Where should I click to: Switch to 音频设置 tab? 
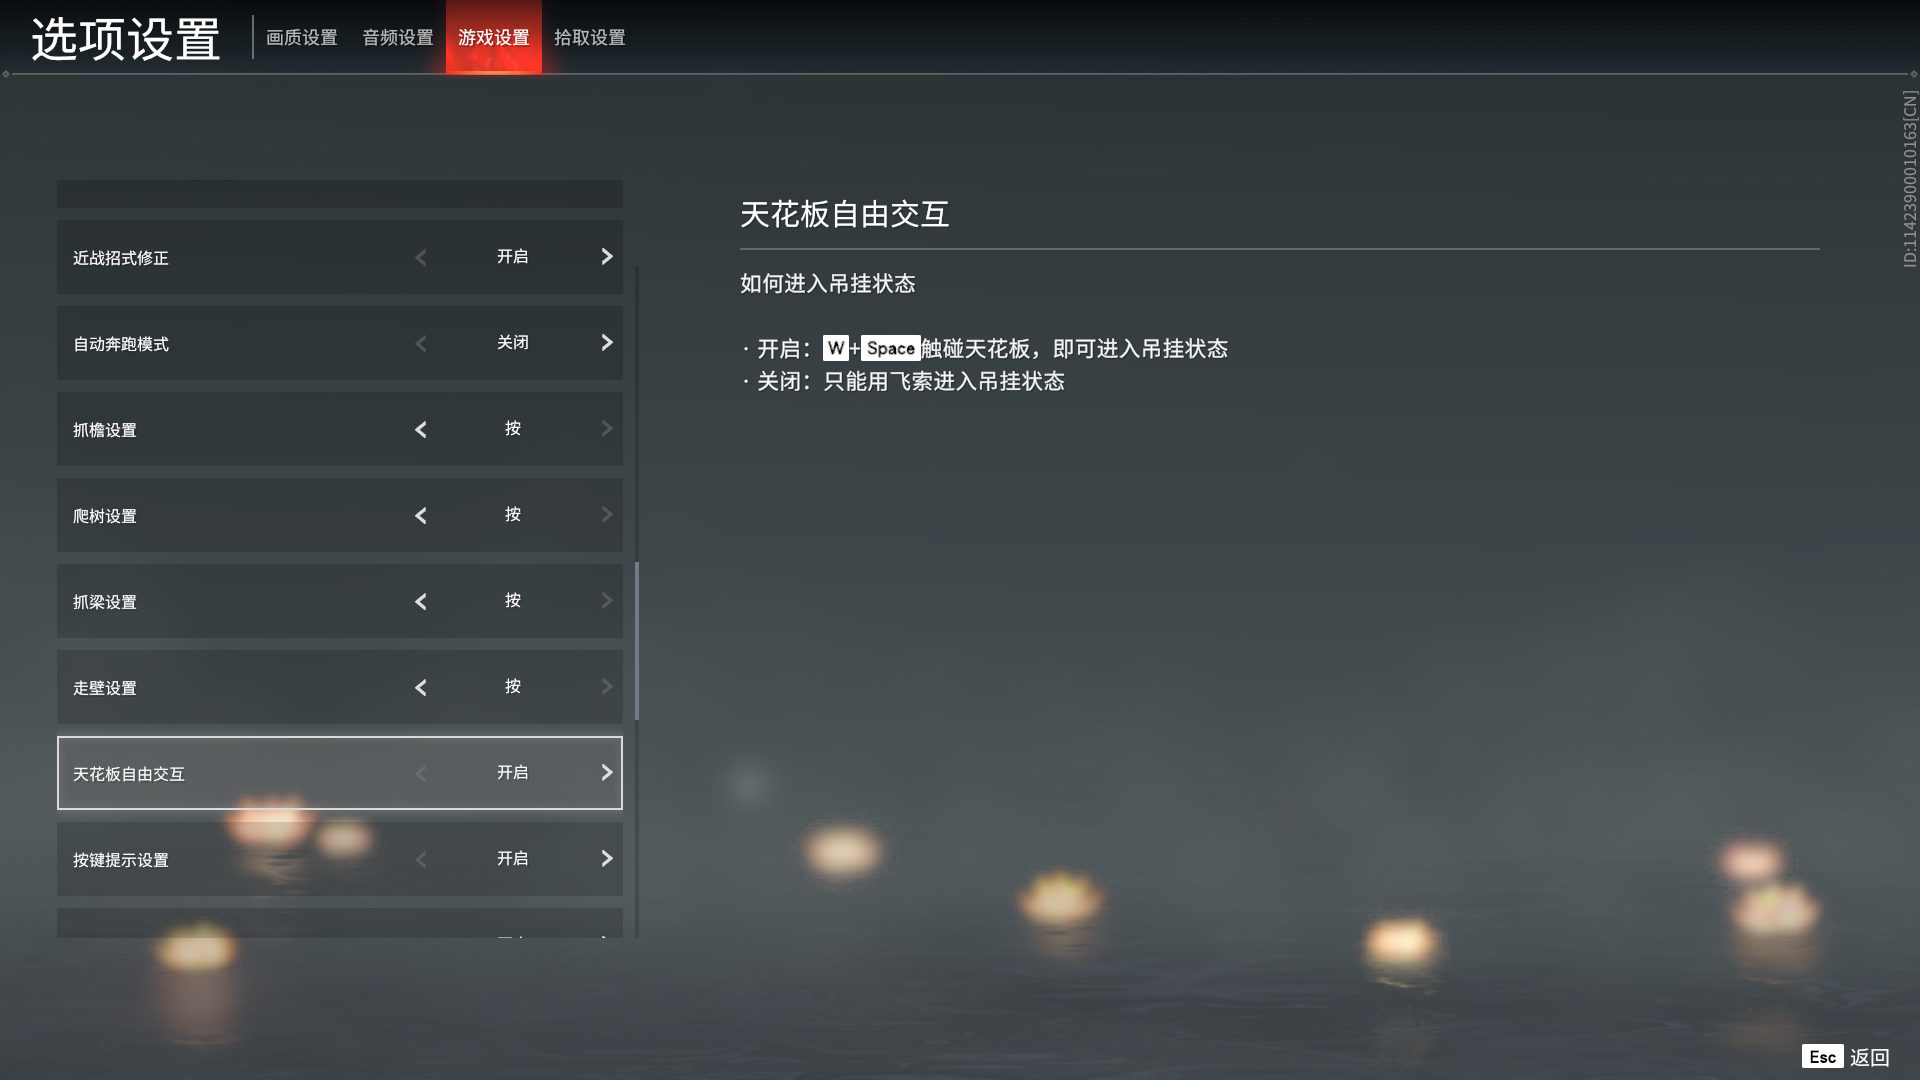pyautogui.click(x=398, y=38)
